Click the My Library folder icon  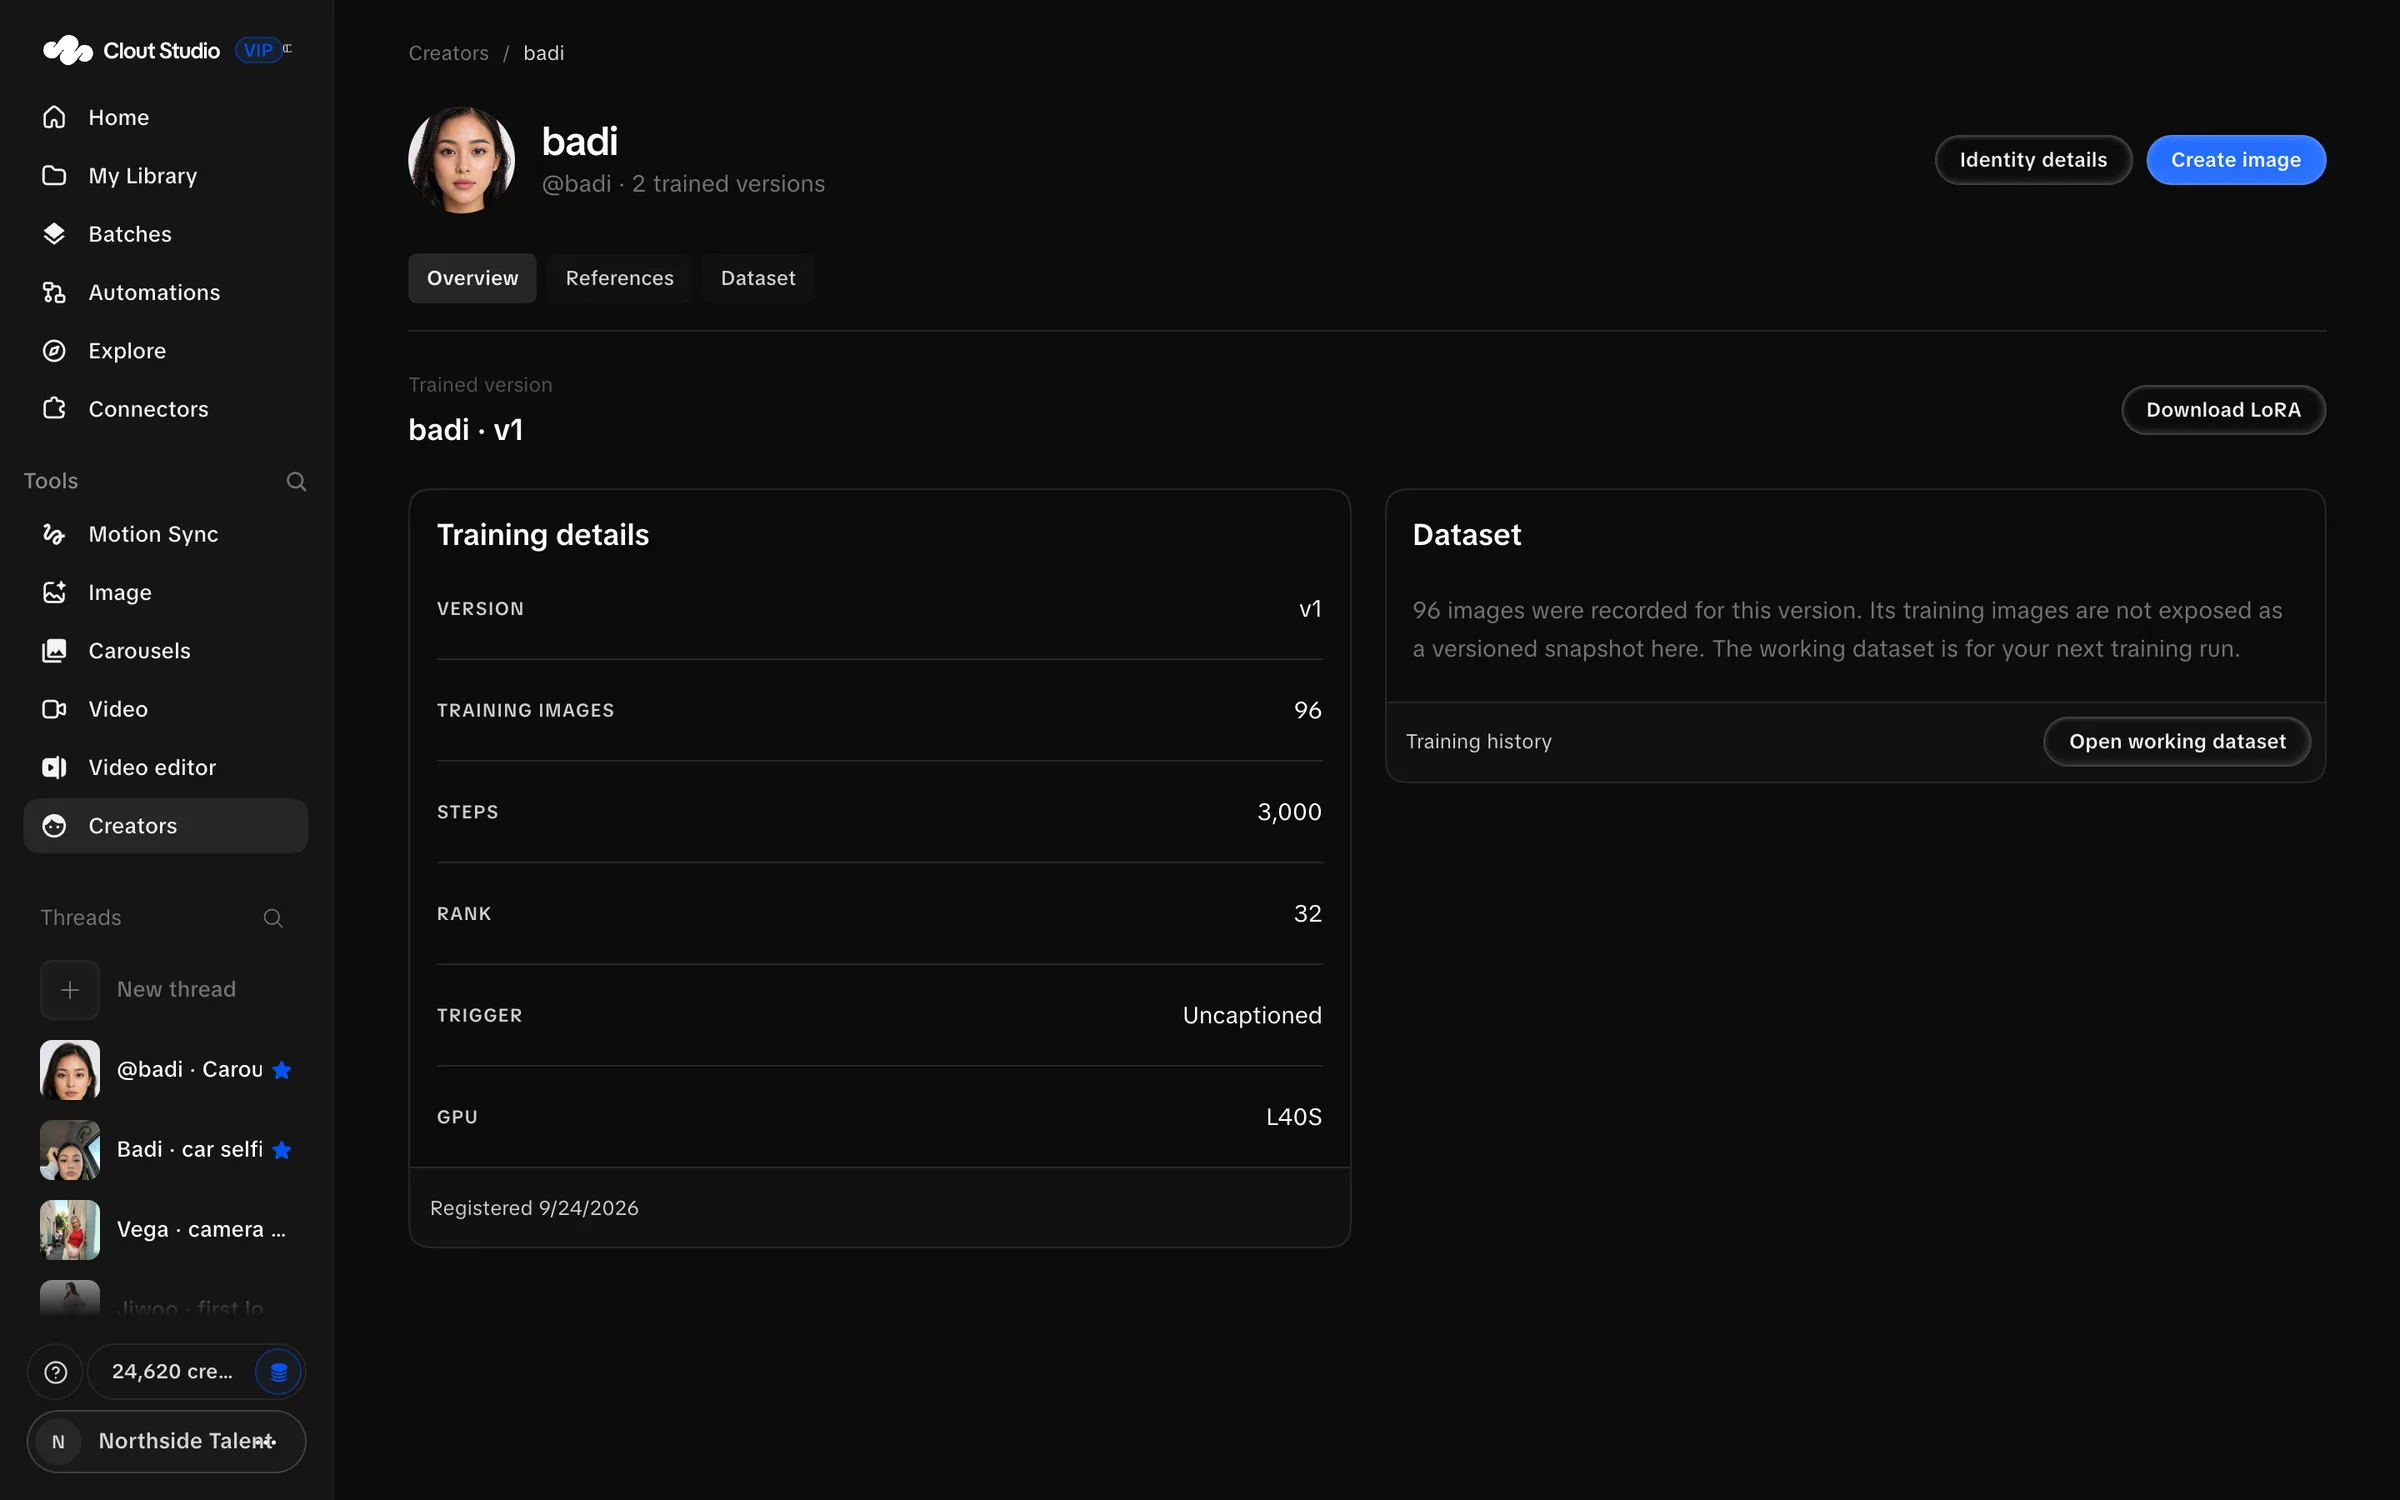tap(54, 175)
